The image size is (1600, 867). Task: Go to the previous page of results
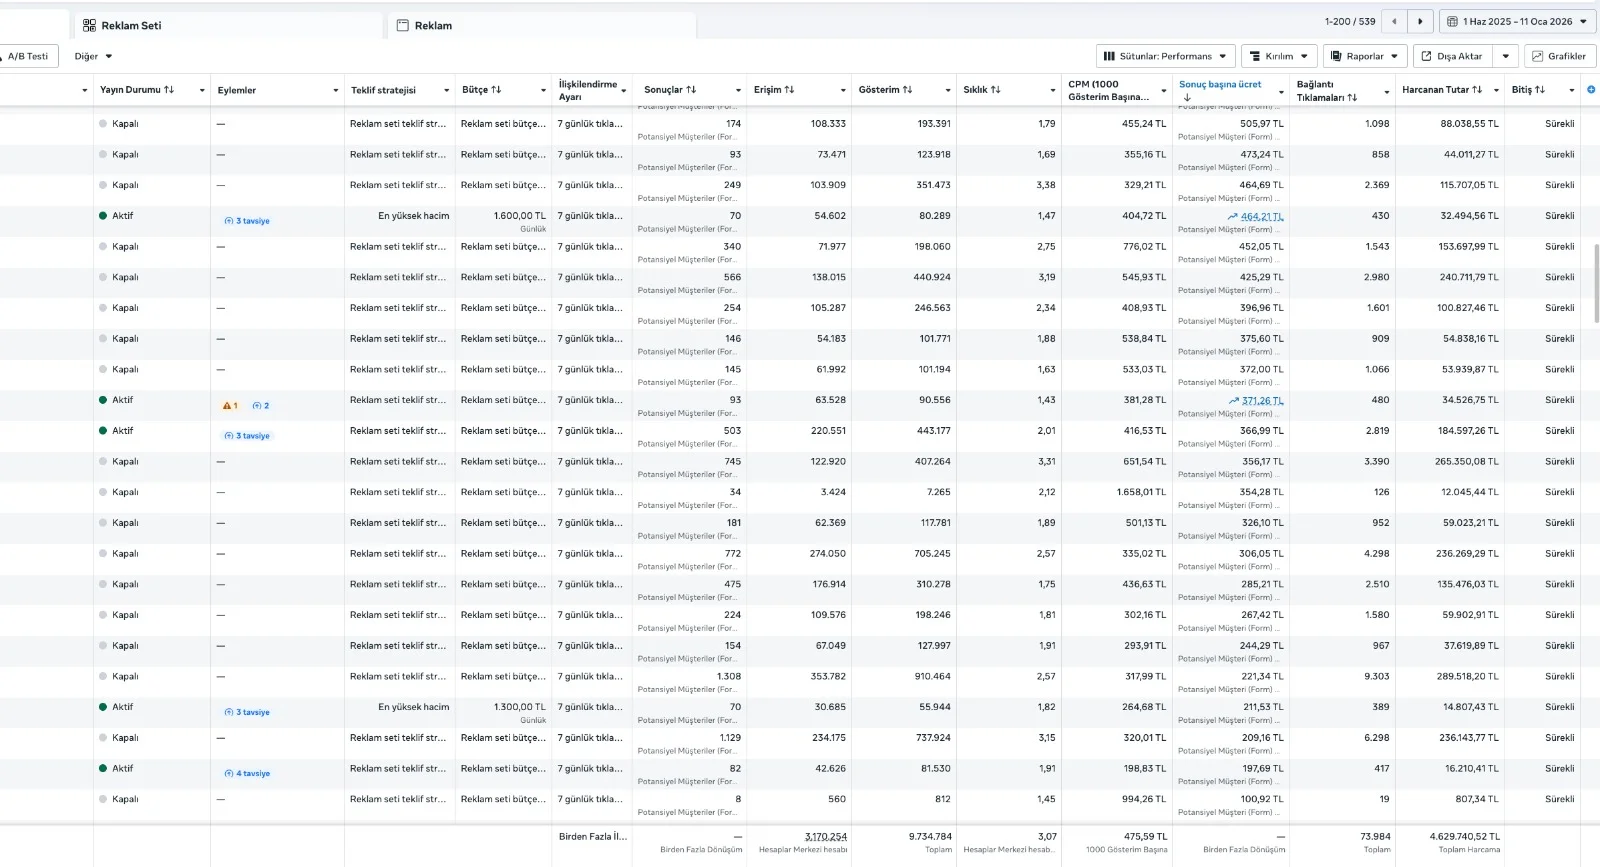click(x=1394, y=21)
